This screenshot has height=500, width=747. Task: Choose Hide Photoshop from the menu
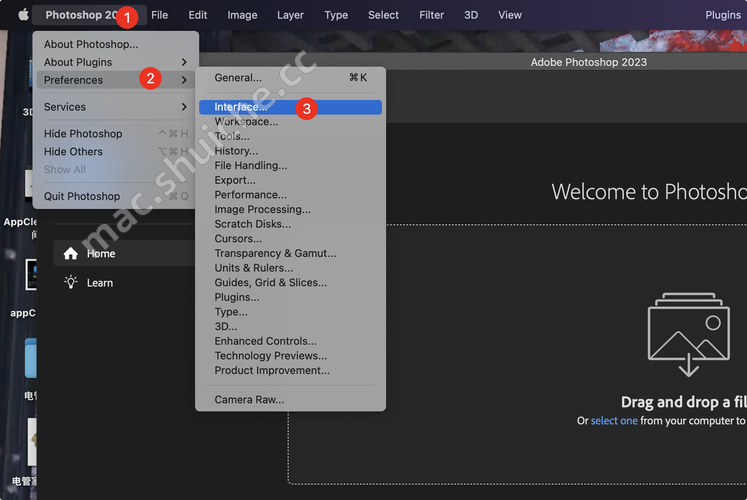tap(83, 134)
